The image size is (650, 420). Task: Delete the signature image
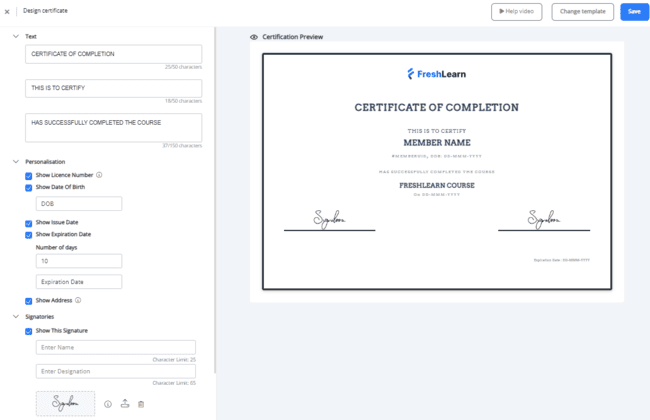141,404
